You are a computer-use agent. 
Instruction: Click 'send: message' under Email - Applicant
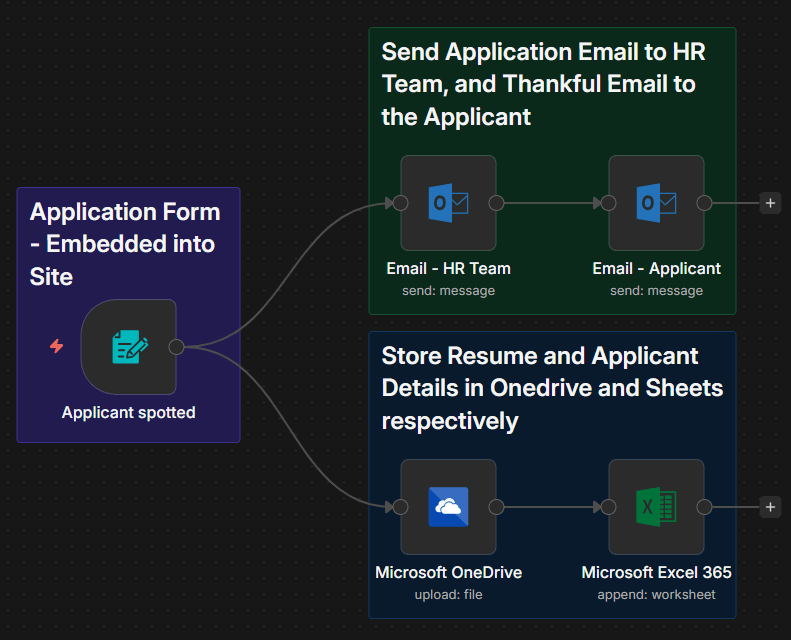click(x=656, y=290)
